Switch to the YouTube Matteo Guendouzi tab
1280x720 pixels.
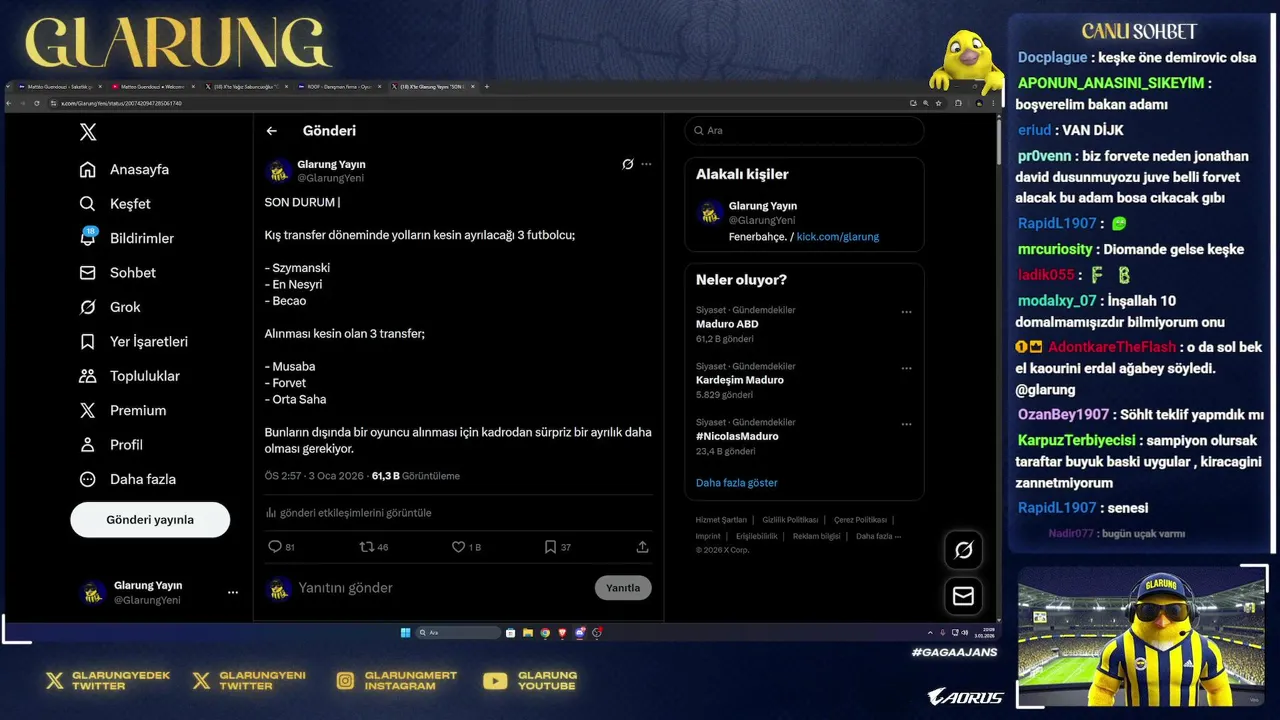tap(152, 87)
